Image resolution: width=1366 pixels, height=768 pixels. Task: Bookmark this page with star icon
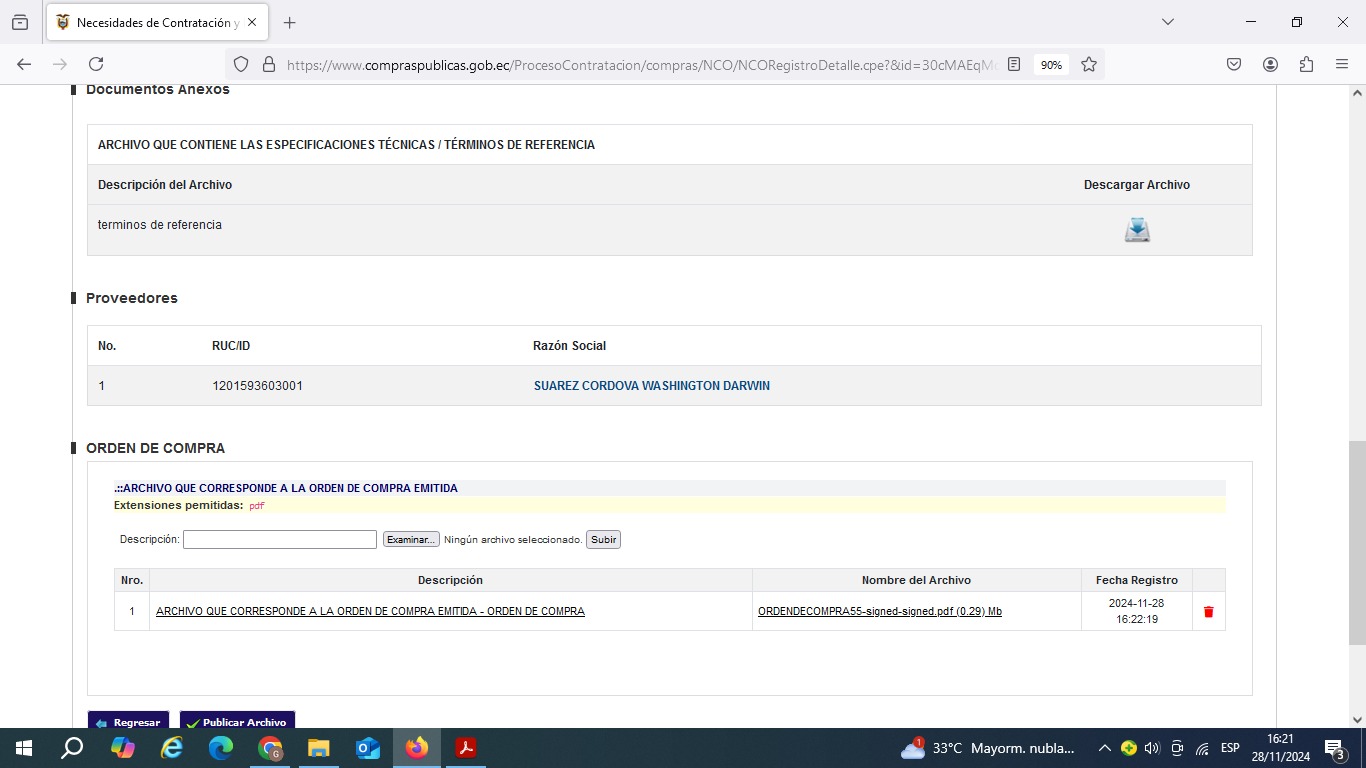1089,64
